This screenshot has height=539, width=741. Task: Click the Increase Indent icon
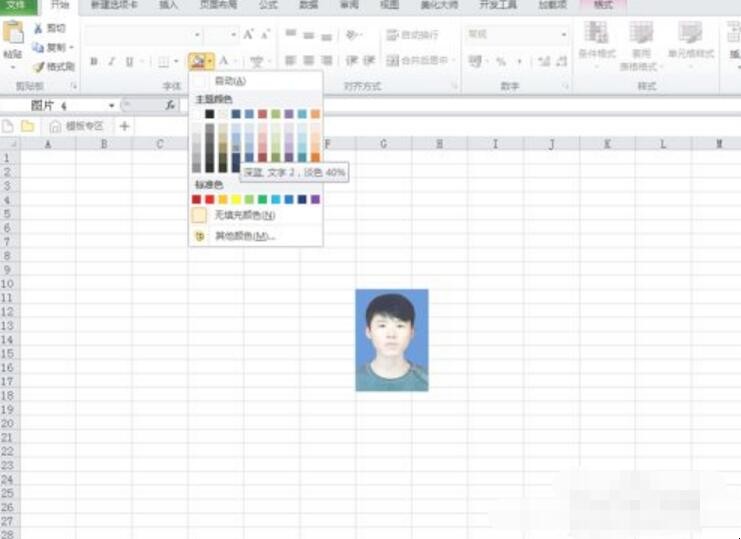coord(369,60)
